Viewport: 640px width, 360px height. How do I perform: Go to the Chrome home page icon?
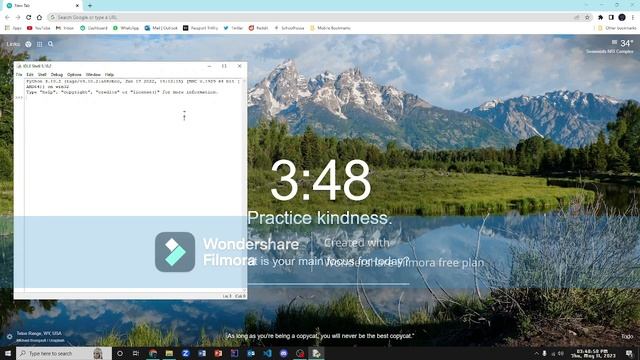coord(39,18)
